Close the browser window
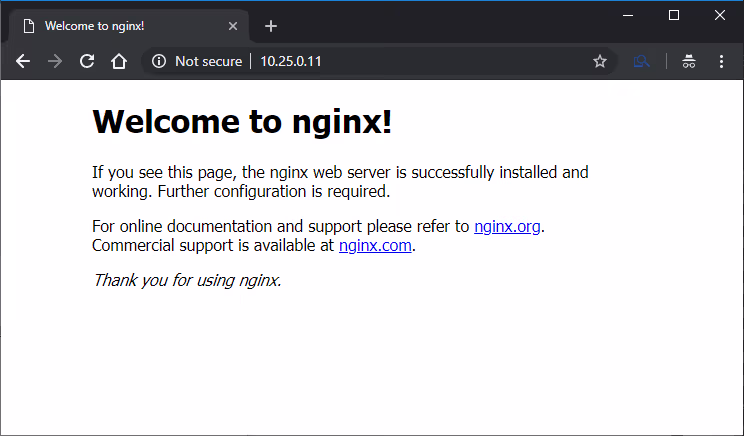This screenshot has width=744, height=436. (720, 14)
